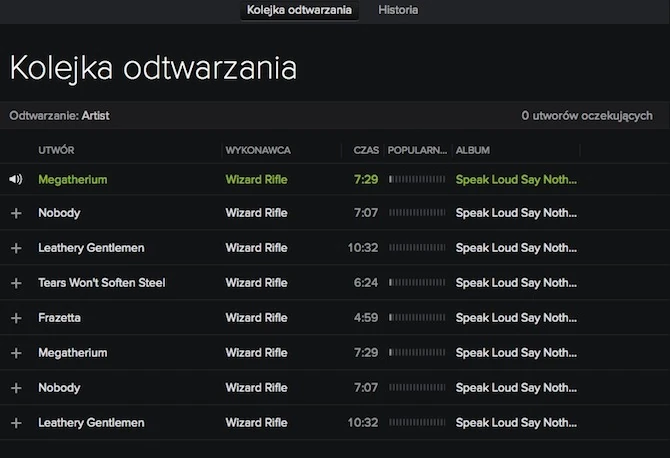This screenshot has width=670, height=458.
Task: Click the plus icon beside Tears Won't Soften Steel
Action: point(15,283)
